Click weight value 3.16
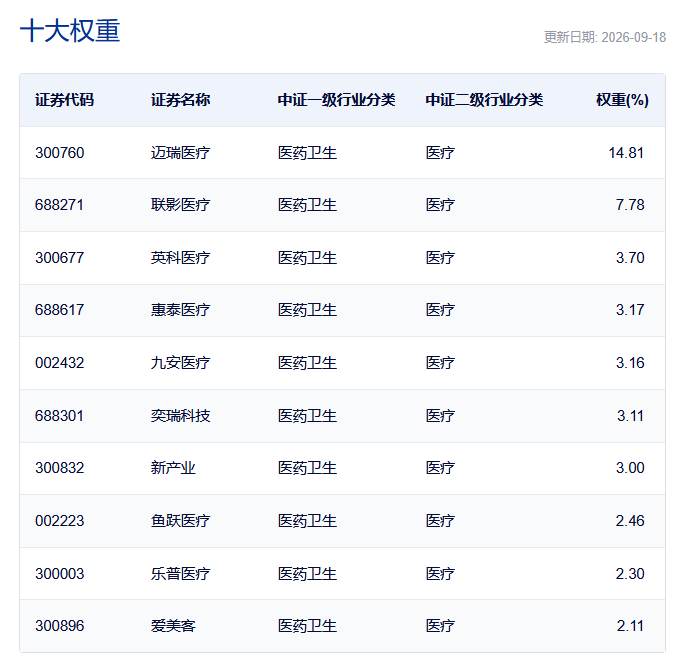 point(630,363)
